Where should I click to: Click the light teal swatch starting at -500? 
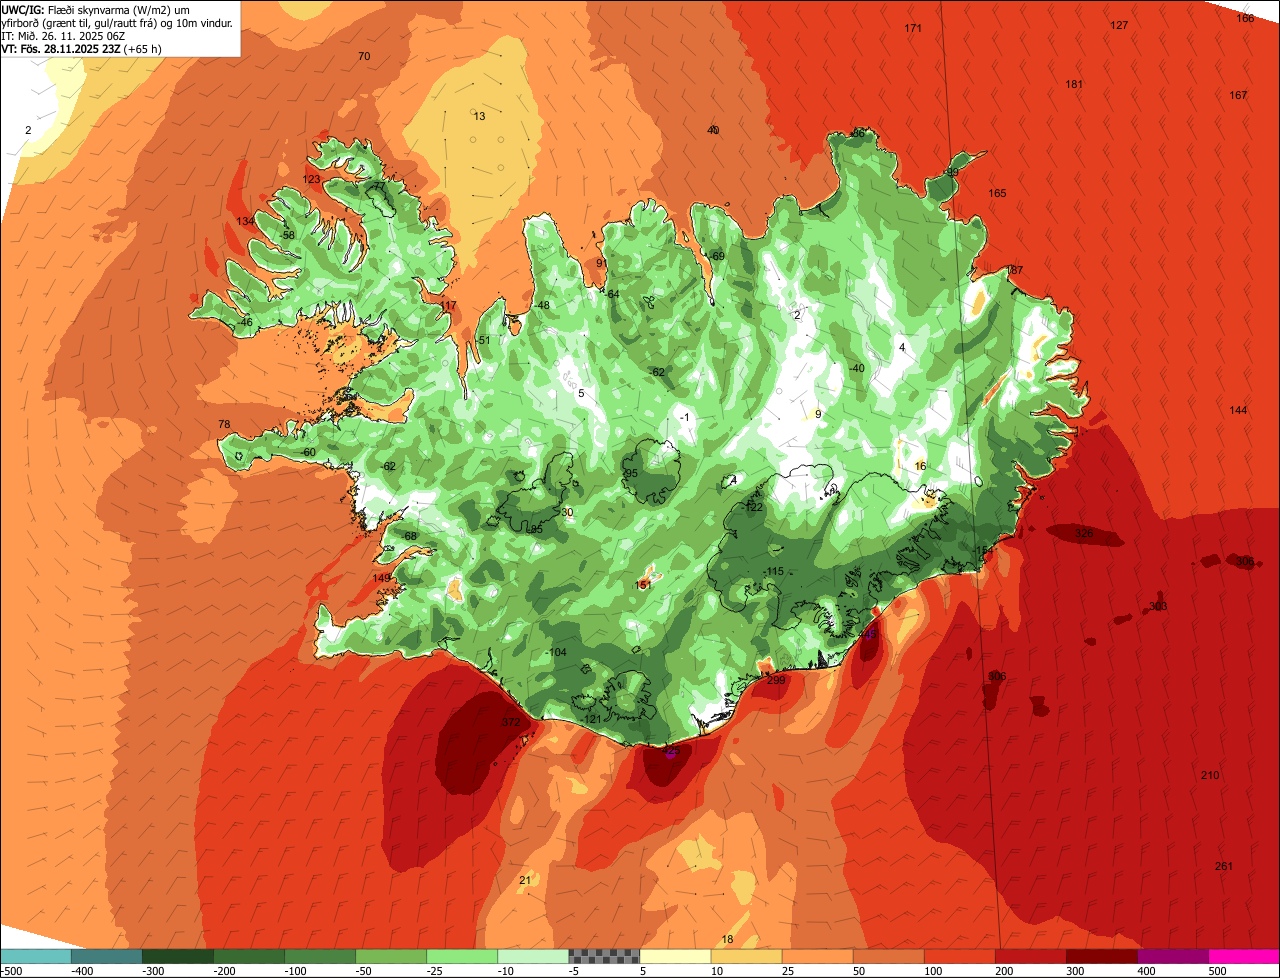pos(36,956)
